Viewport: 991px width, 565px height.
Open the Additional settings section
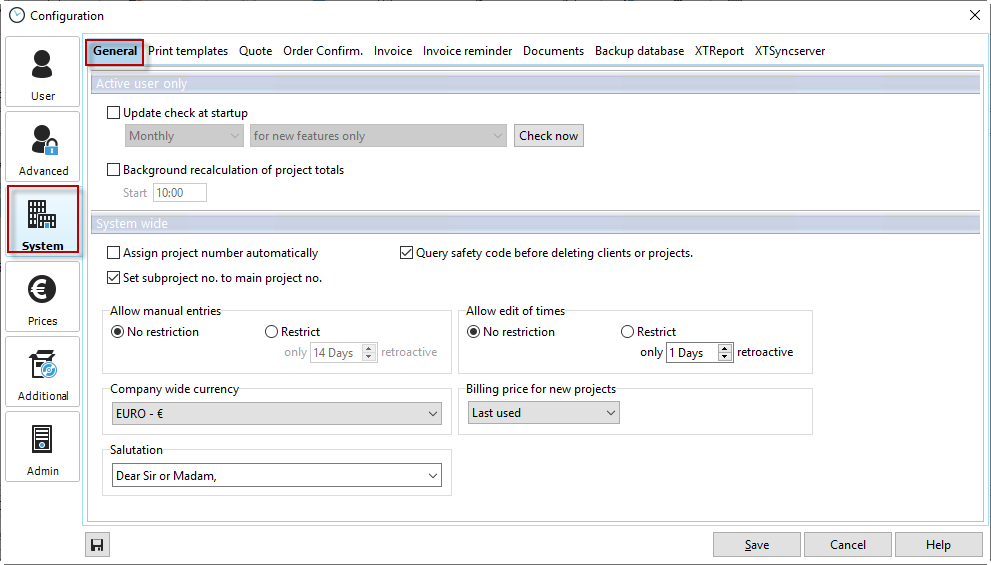pyautogui.click(x=43, y=372)
